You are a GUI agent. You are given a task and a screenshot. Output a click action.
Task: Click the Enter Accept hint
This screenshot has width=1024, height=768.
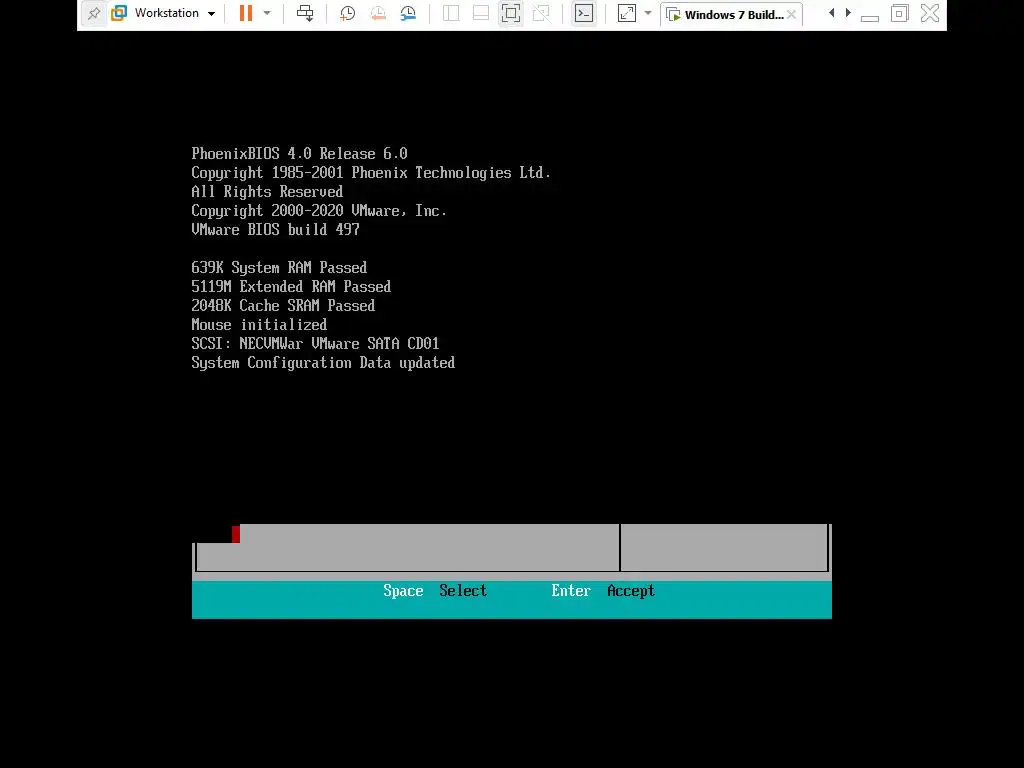point(603,590)
